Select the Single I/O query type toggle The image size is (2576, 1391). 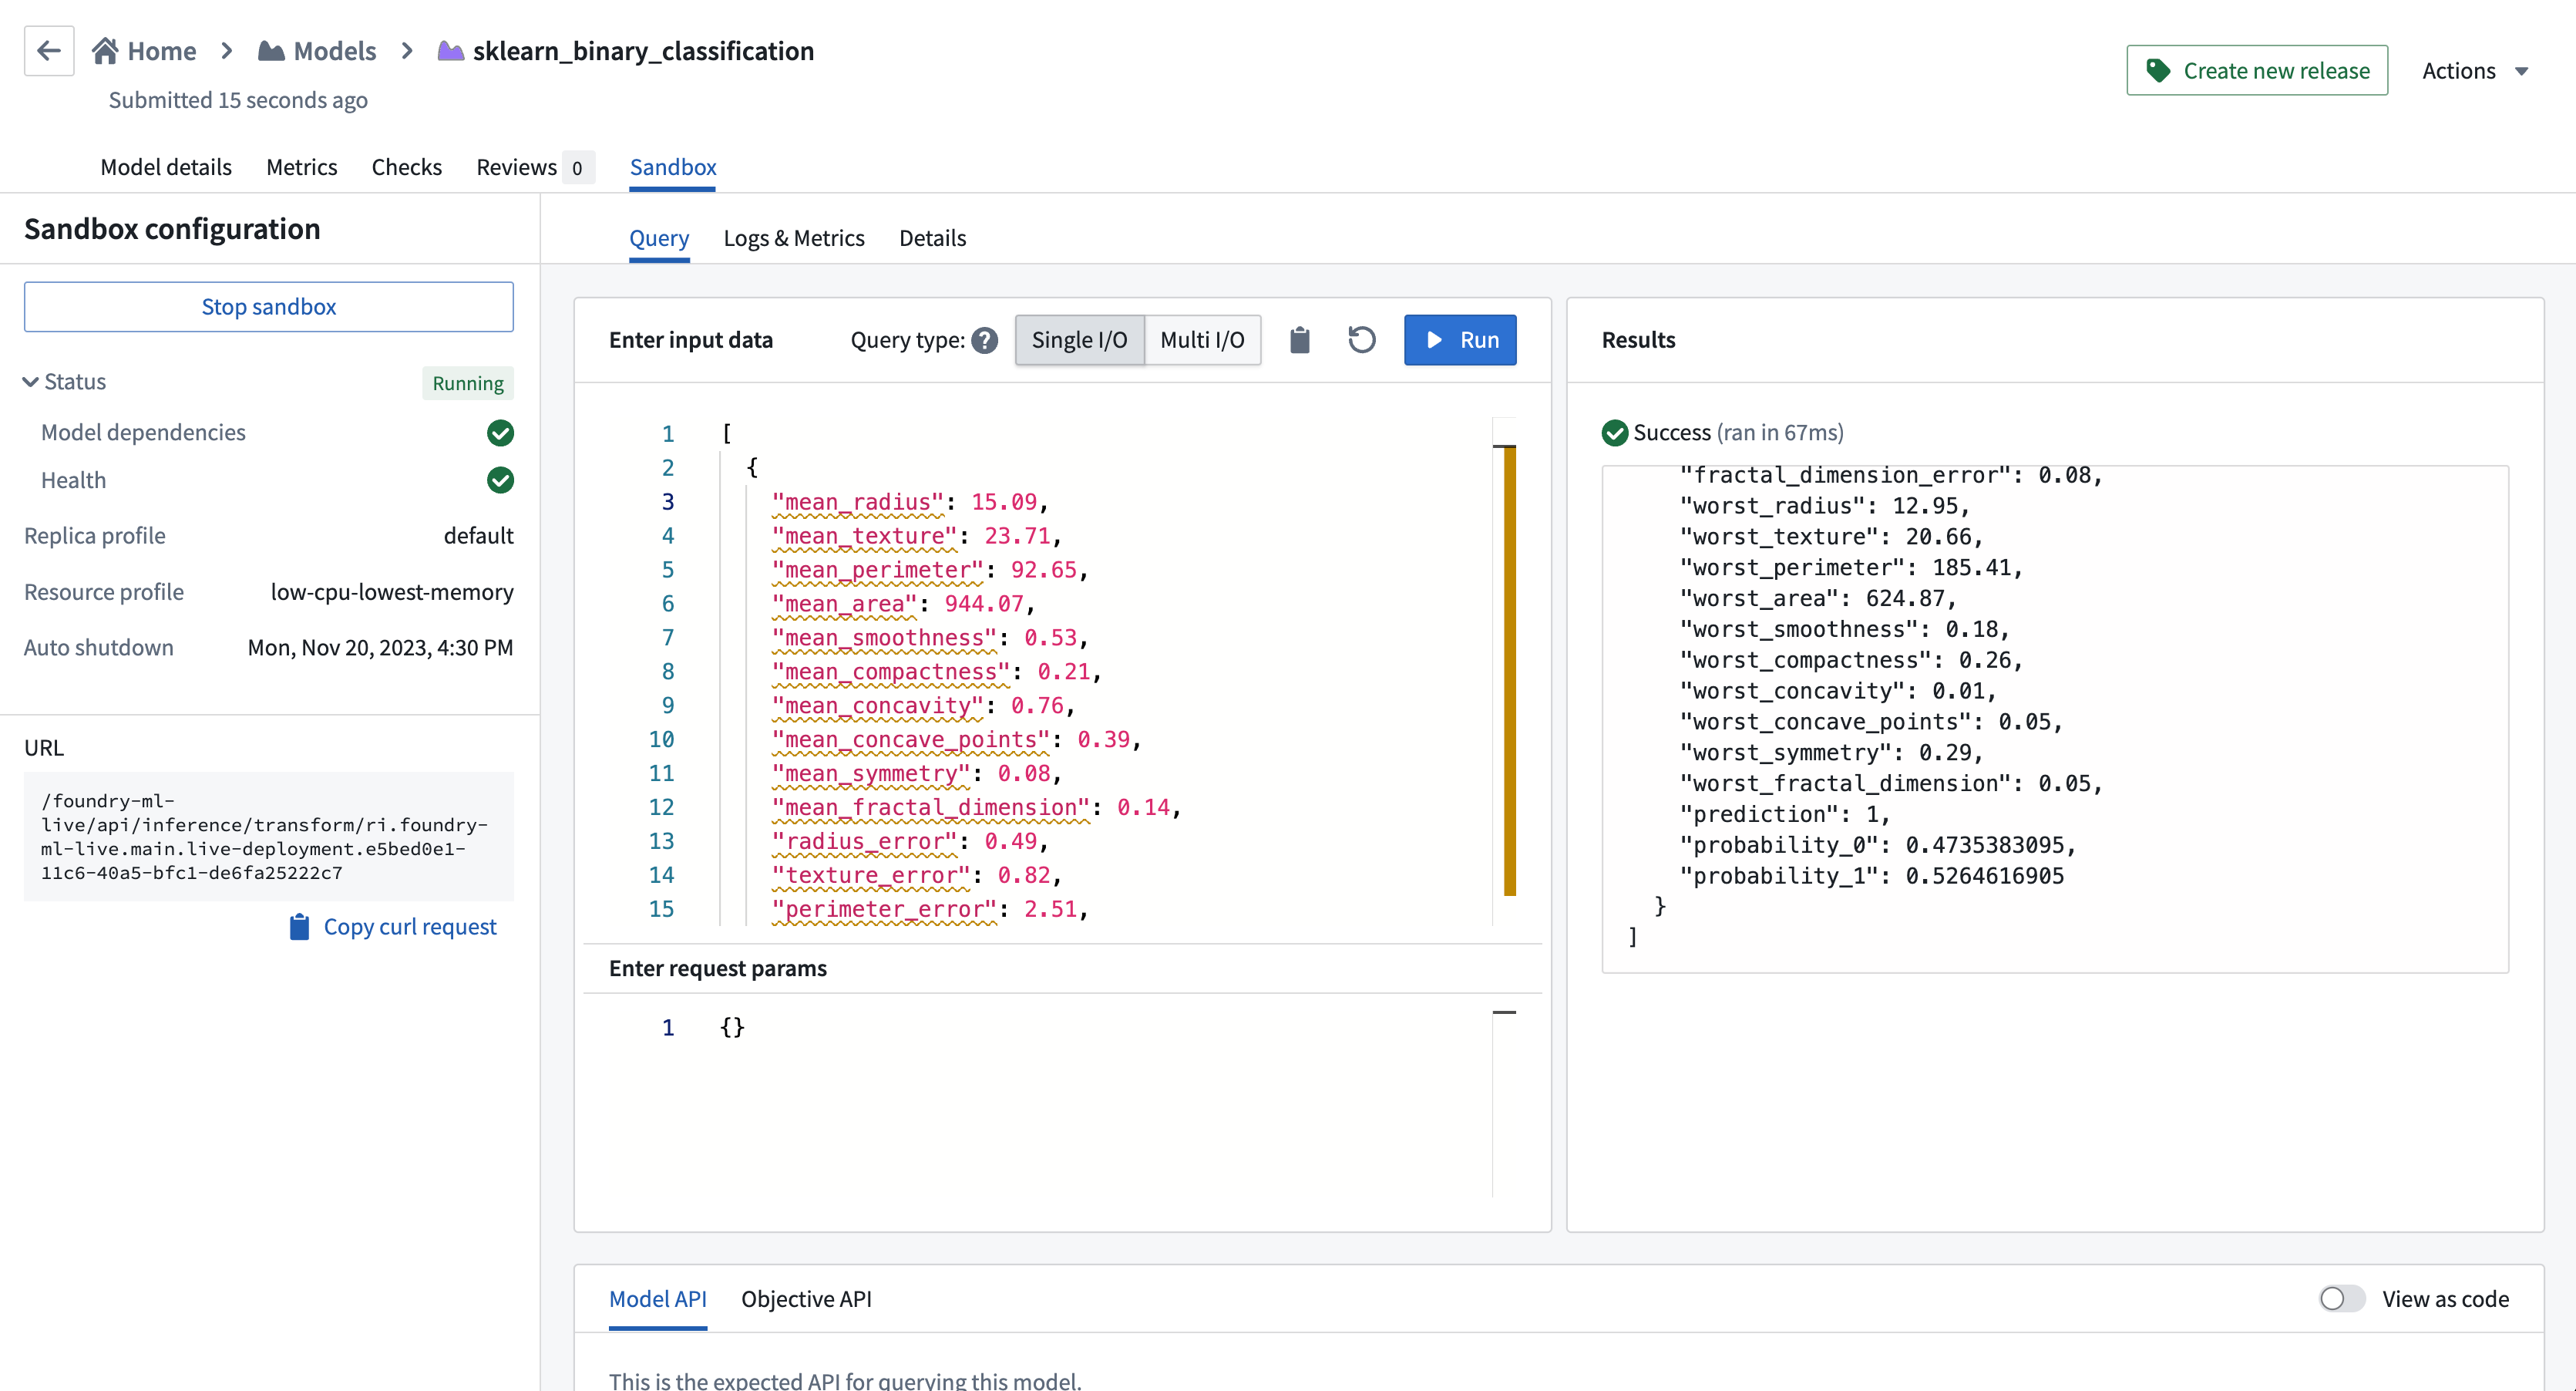(x=1077, y=339)
